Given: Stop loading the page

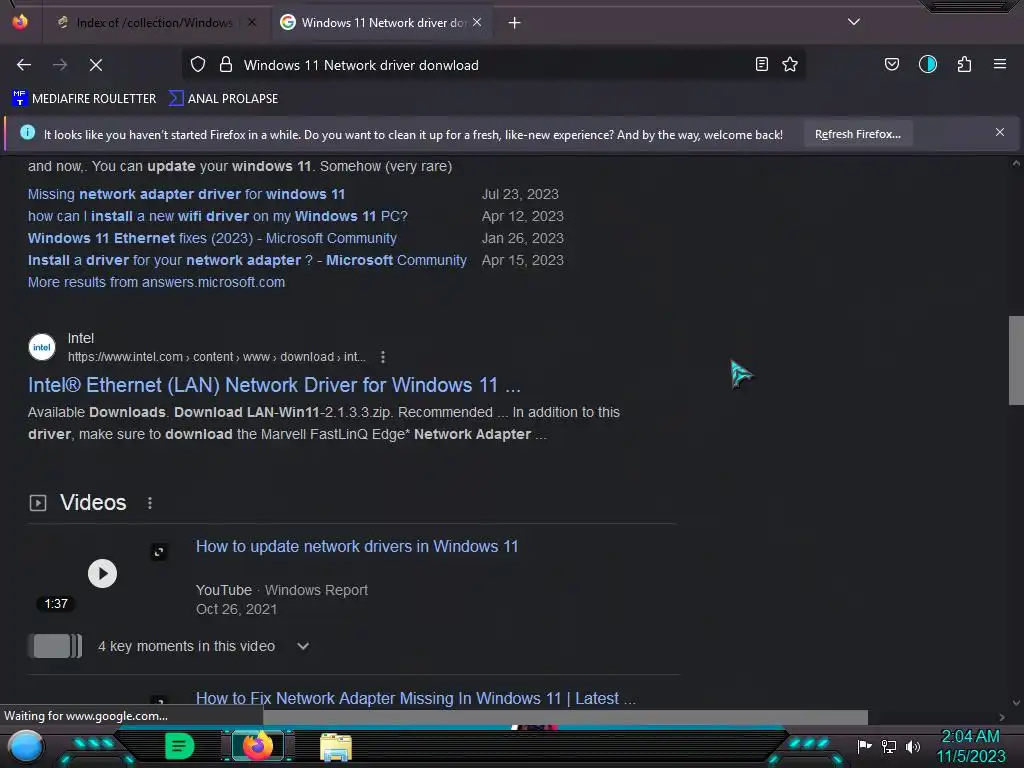Looking at the screenshot, I should point(96,65).
